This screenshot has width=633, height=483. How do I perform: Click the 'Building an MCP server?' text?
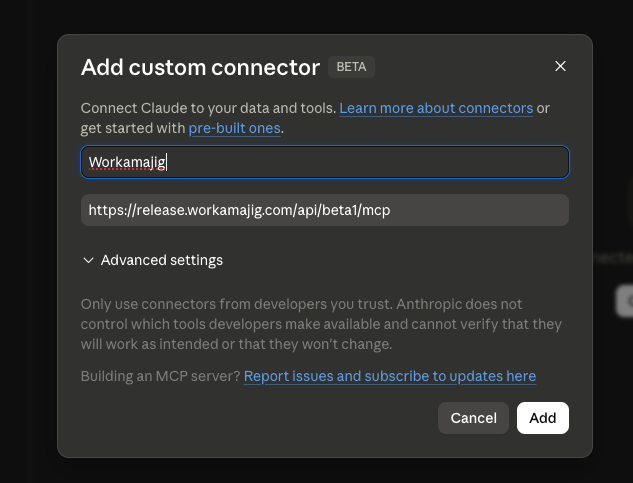click(161, 376)
